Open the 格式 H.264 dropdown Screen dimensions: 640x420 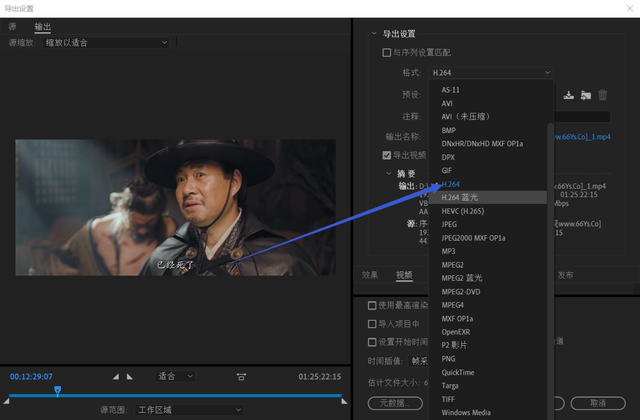[491, 73]
